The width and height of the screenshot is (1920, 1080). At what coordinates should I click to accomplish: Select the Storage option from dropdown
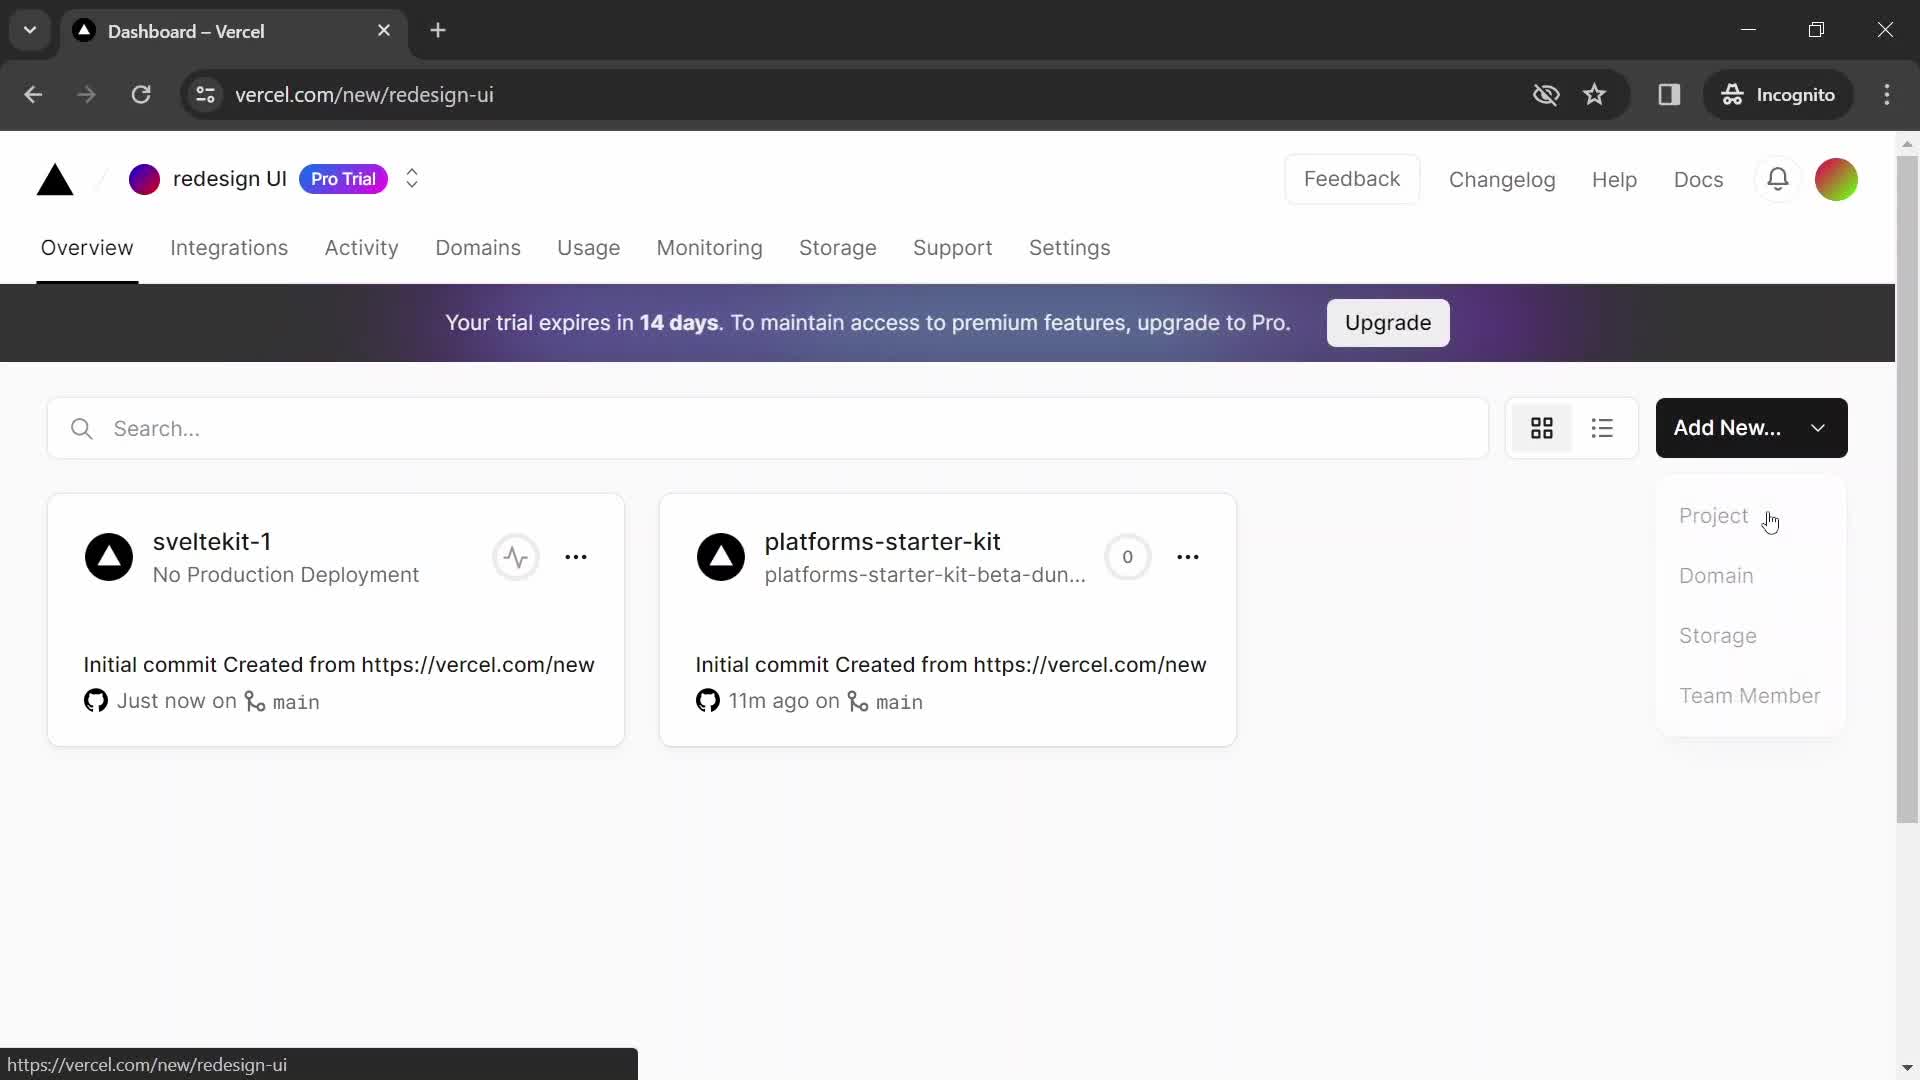click(x=1717, y=634)
